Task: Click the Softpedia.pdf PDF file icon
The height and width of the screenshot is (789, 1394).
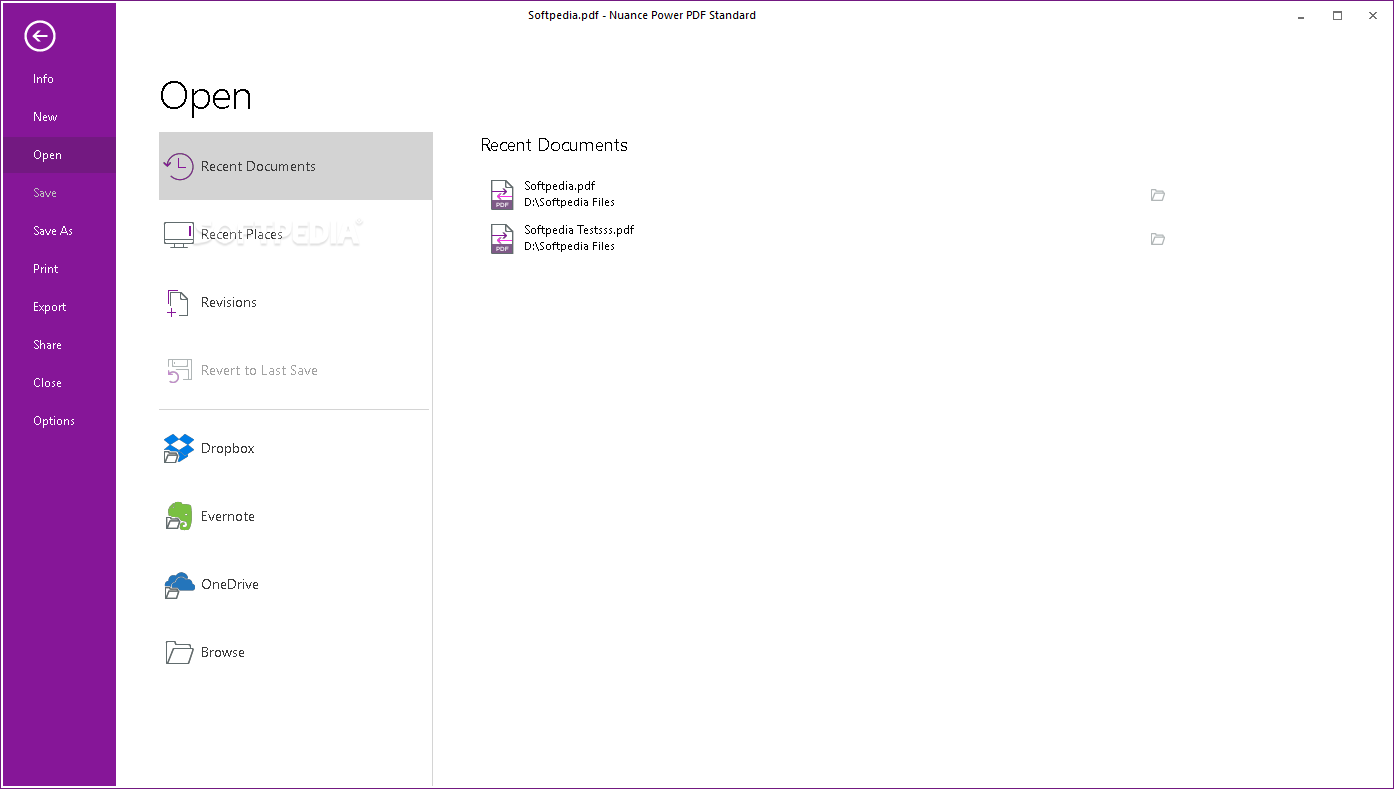Action: click(x=502, y=194)
